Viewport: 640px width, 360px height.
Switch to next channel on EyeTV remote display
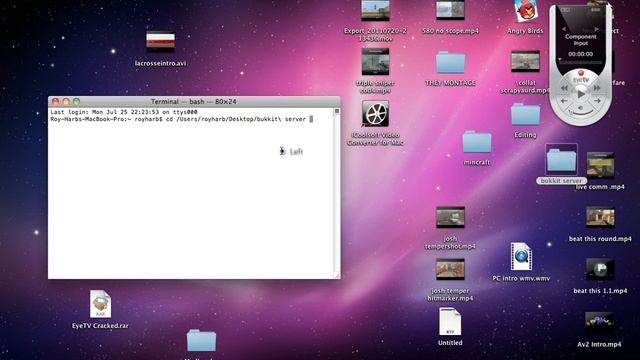click(x=596, y=29)
